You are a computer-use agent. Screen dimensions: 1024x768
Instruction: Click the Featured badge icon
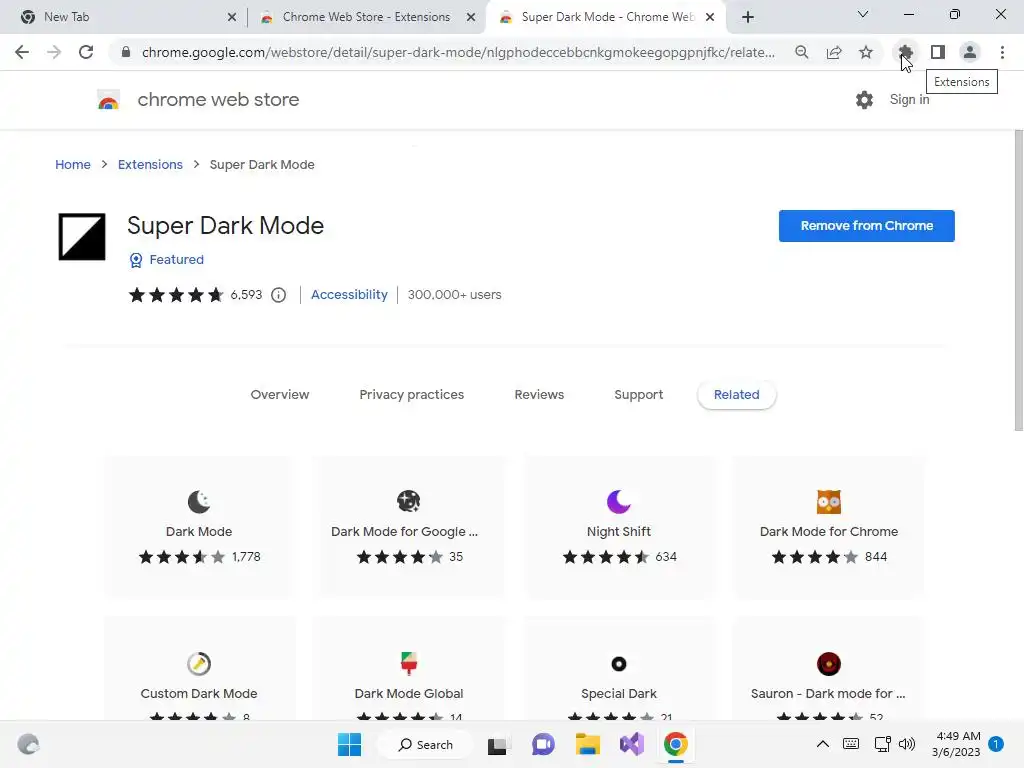[136, 260]
